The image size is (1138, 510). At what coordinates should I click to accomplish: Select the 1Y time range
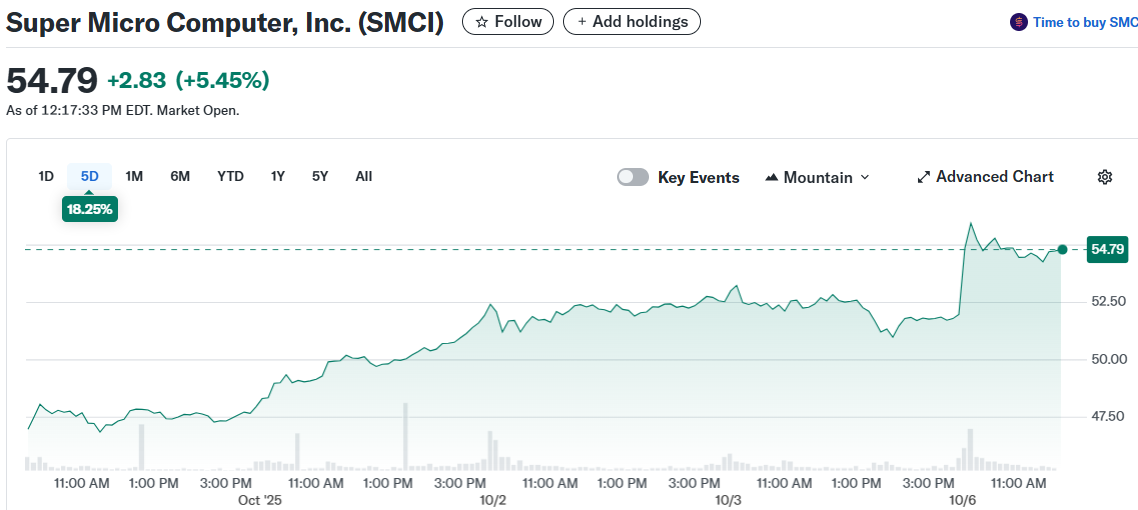coord(278,176)
